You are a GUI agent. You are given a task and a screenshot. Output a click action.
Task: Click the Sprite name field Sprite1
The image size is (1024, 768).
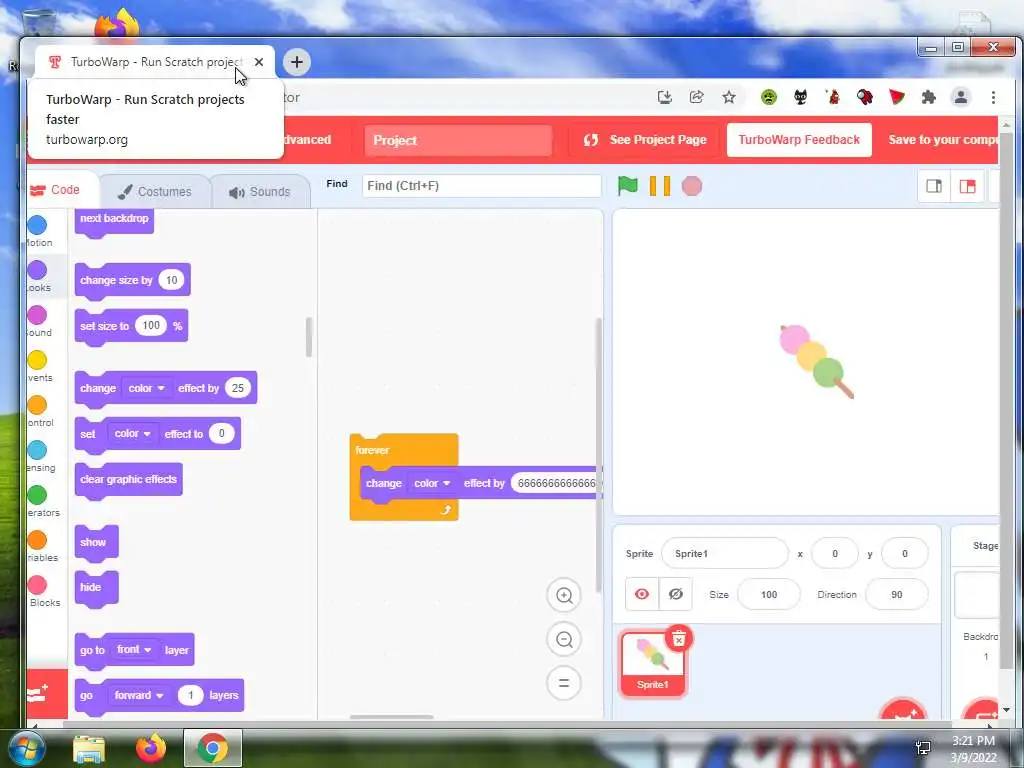tap(724, 554)
